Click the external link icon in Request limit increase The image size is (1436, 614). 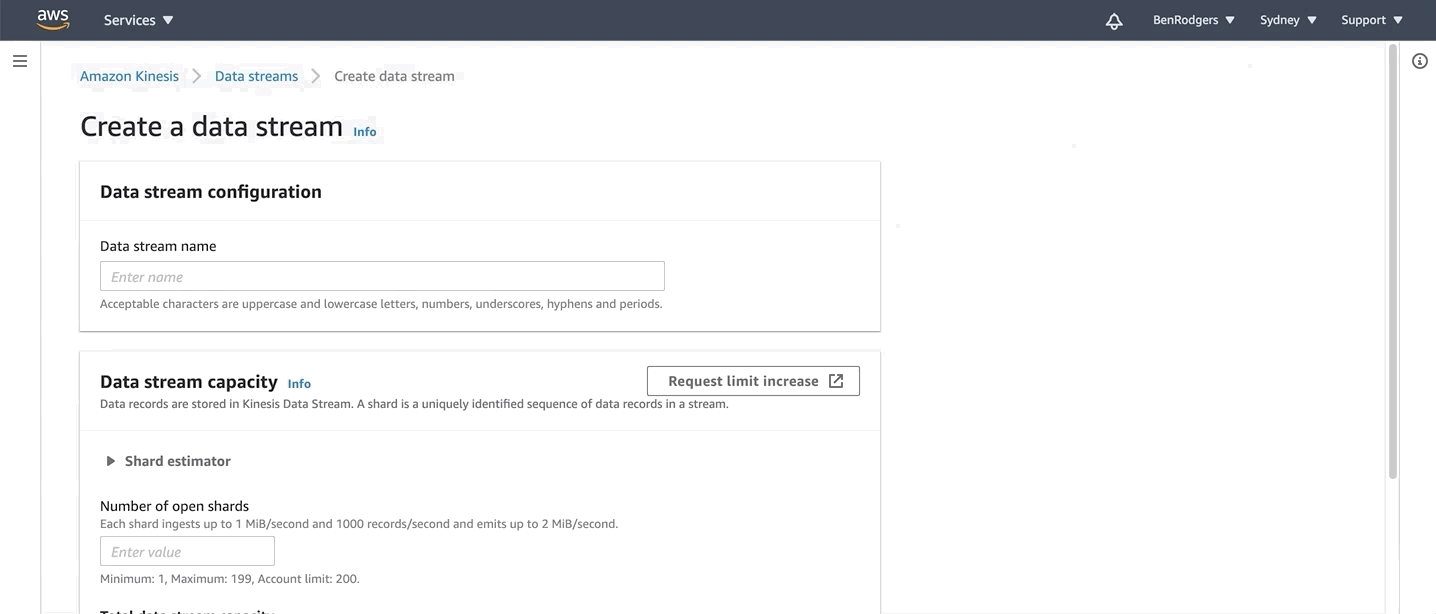point(836,381)
